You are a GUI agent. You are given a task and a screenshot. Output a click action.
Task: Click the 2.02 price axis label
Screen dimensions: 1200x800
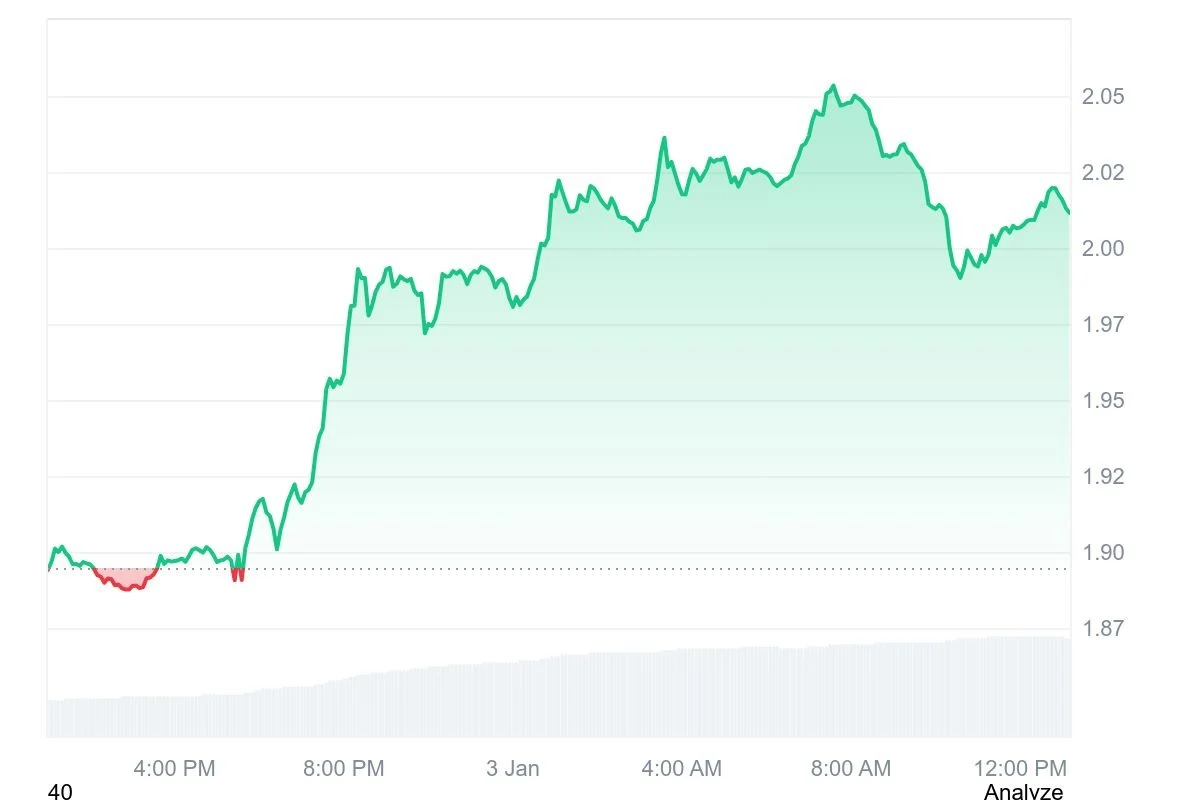click(x=1103, y=173)
